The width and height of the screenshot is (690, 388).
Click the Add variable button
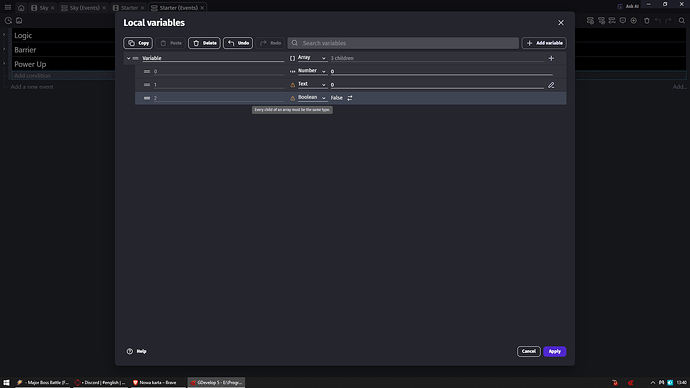(544, 43)
